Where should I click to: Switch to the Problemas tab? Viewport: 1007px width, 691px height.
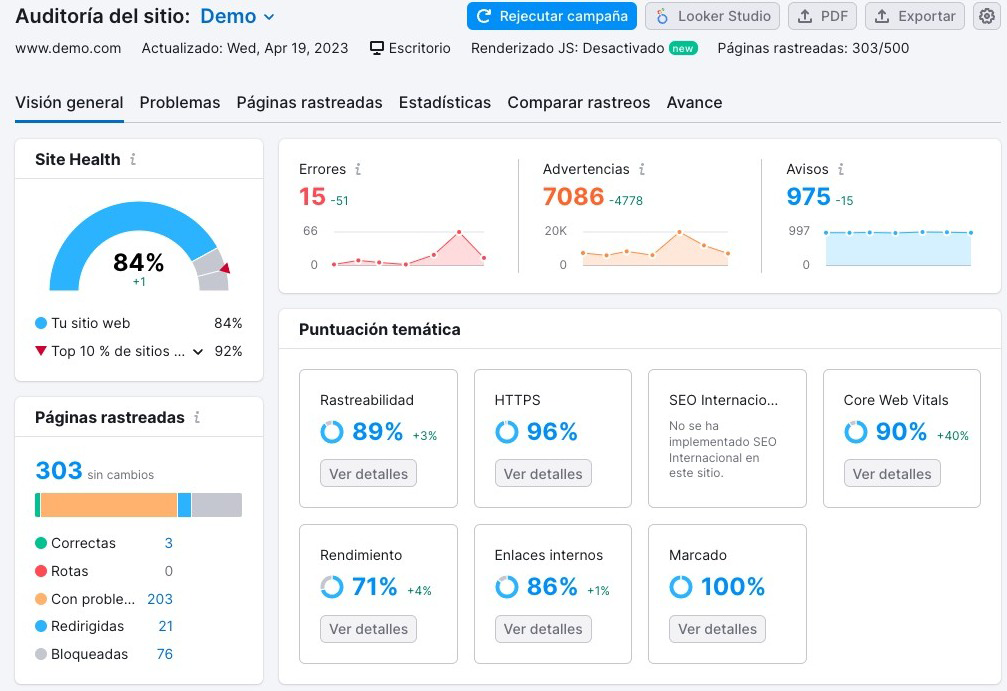pyautogui.click(x=180, y=102)
